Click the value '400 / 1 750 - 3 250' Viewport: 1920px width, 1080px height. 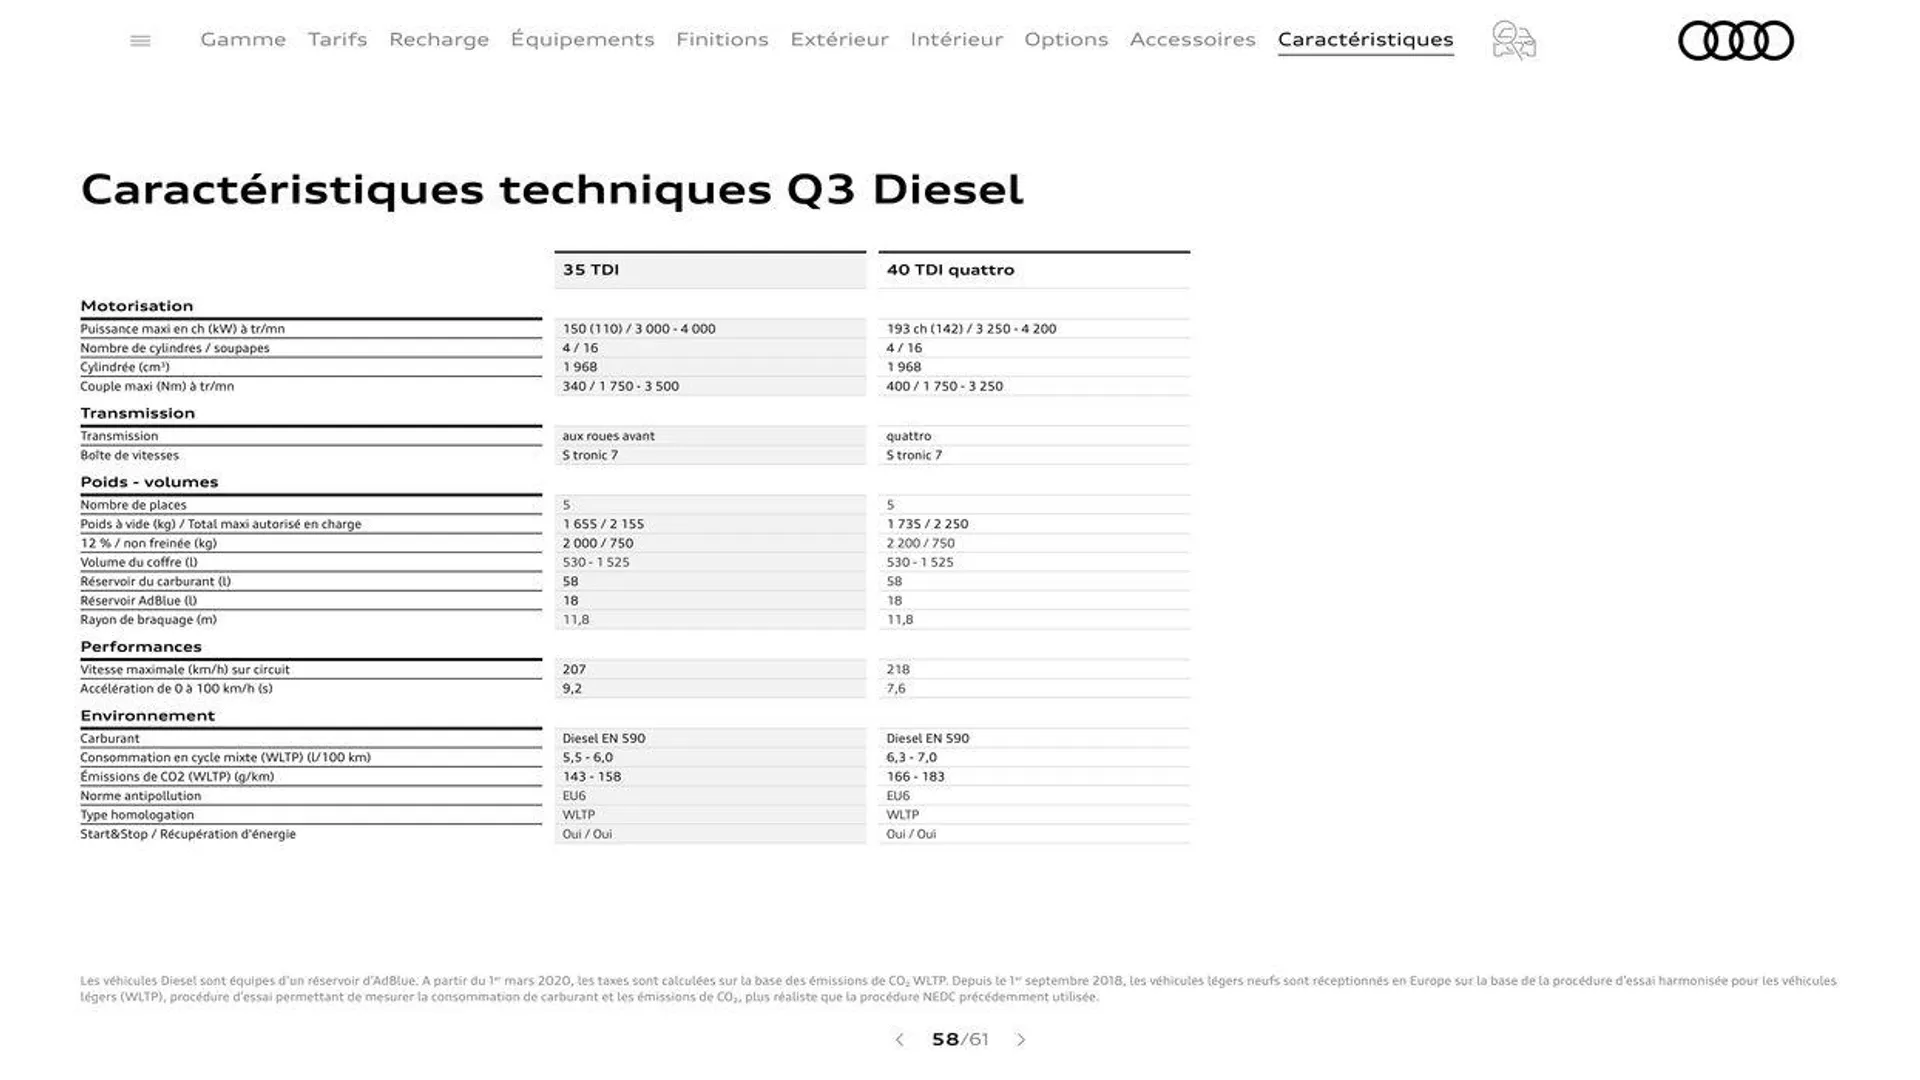pyautogui.click(x=944, y=386)
